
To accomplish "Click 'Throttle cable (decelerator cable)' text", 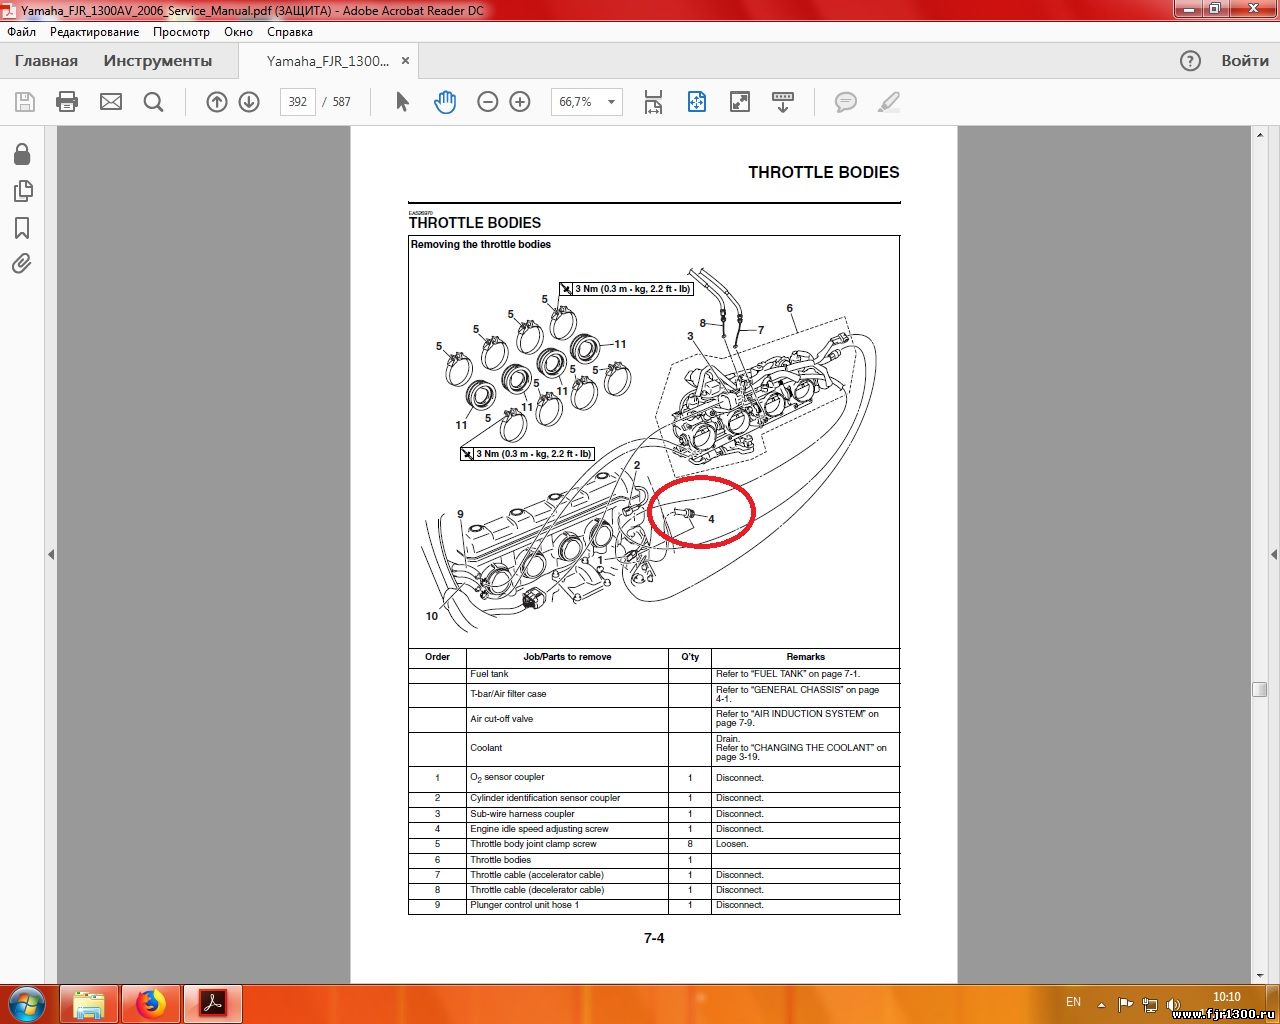I will [x=537, y=890].
